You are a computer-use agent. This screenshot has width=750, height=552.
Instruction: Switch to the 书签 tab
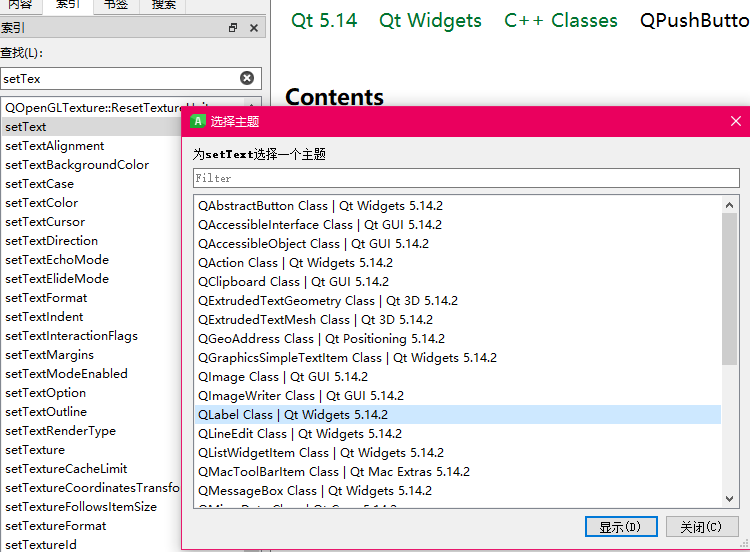click(116, 4)
